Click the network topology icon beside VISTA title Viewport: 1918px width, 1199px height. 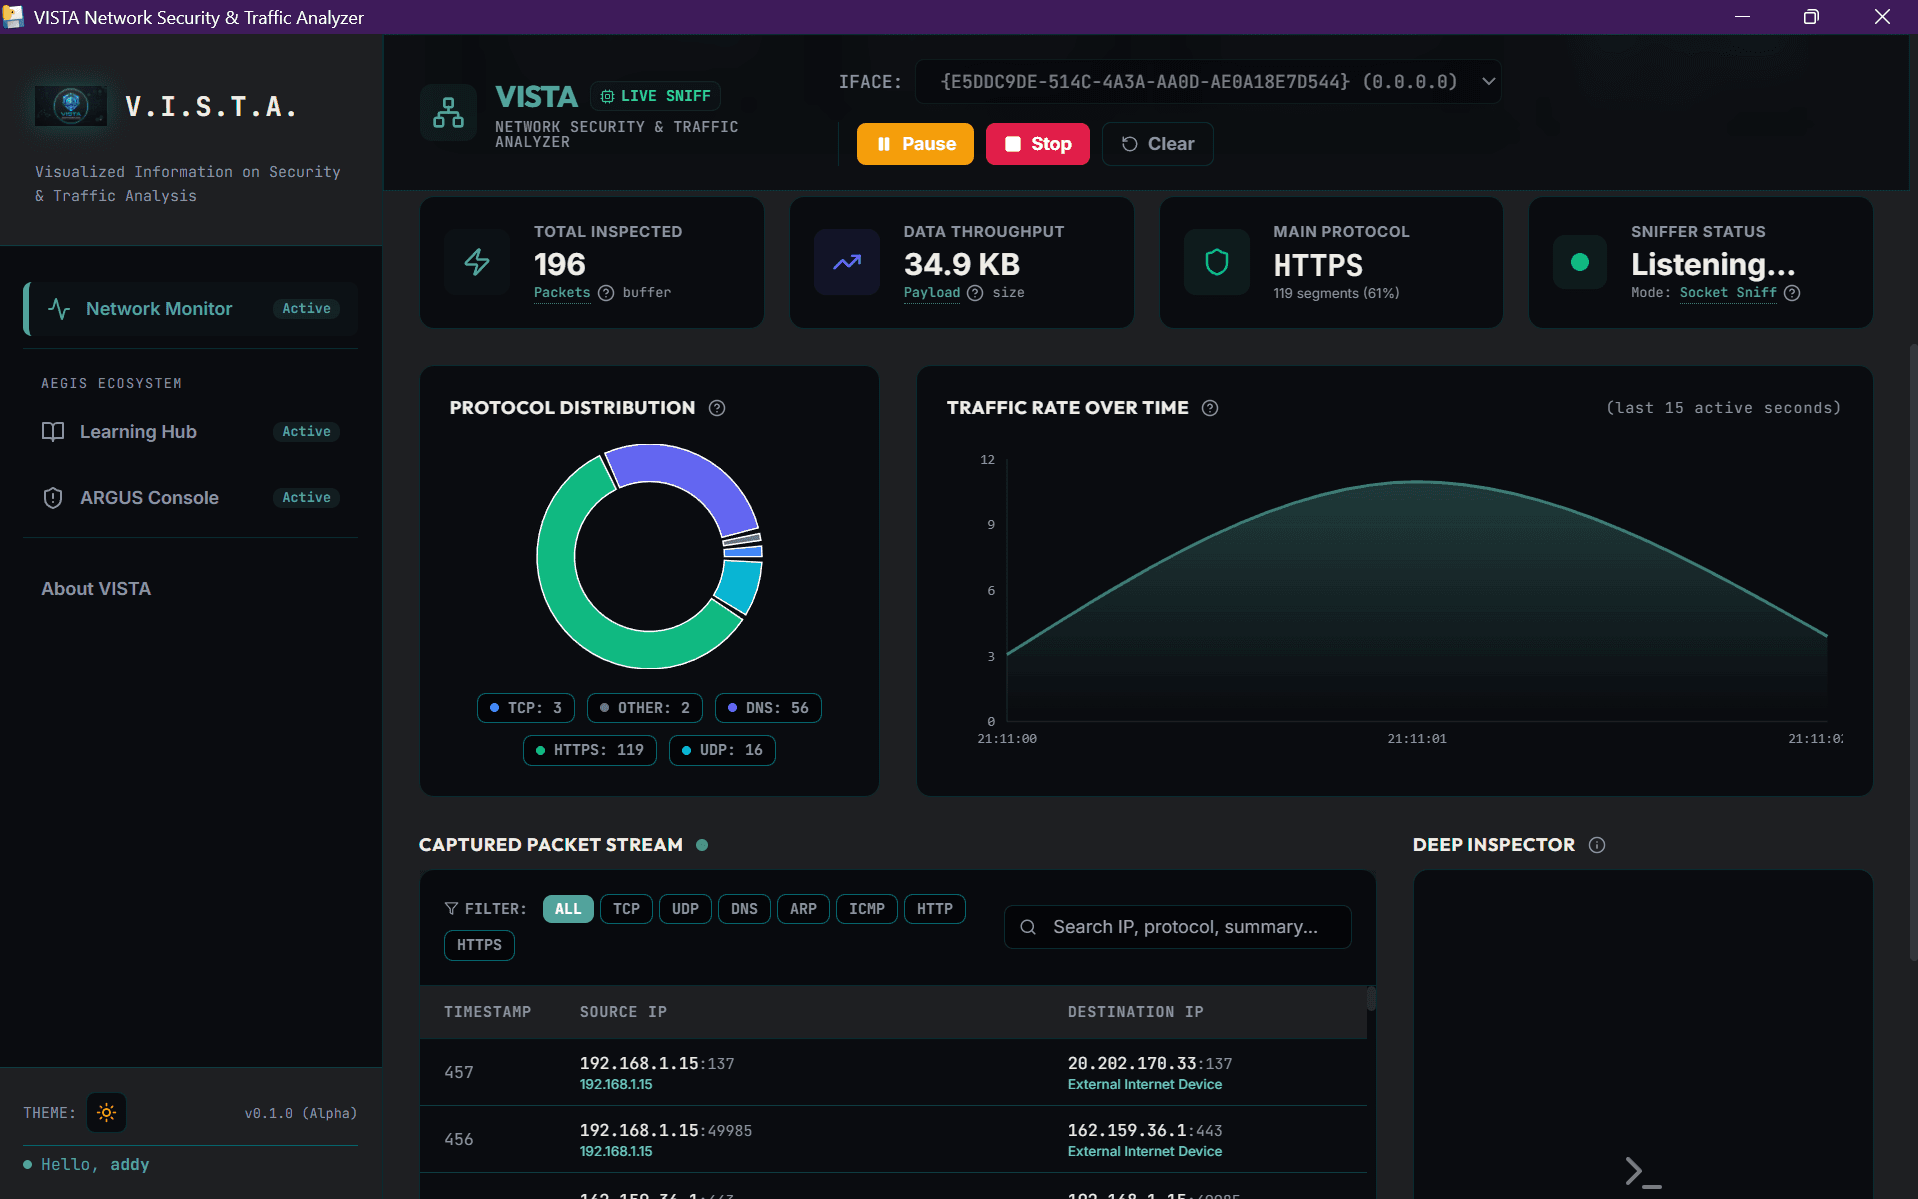[448, 113]
